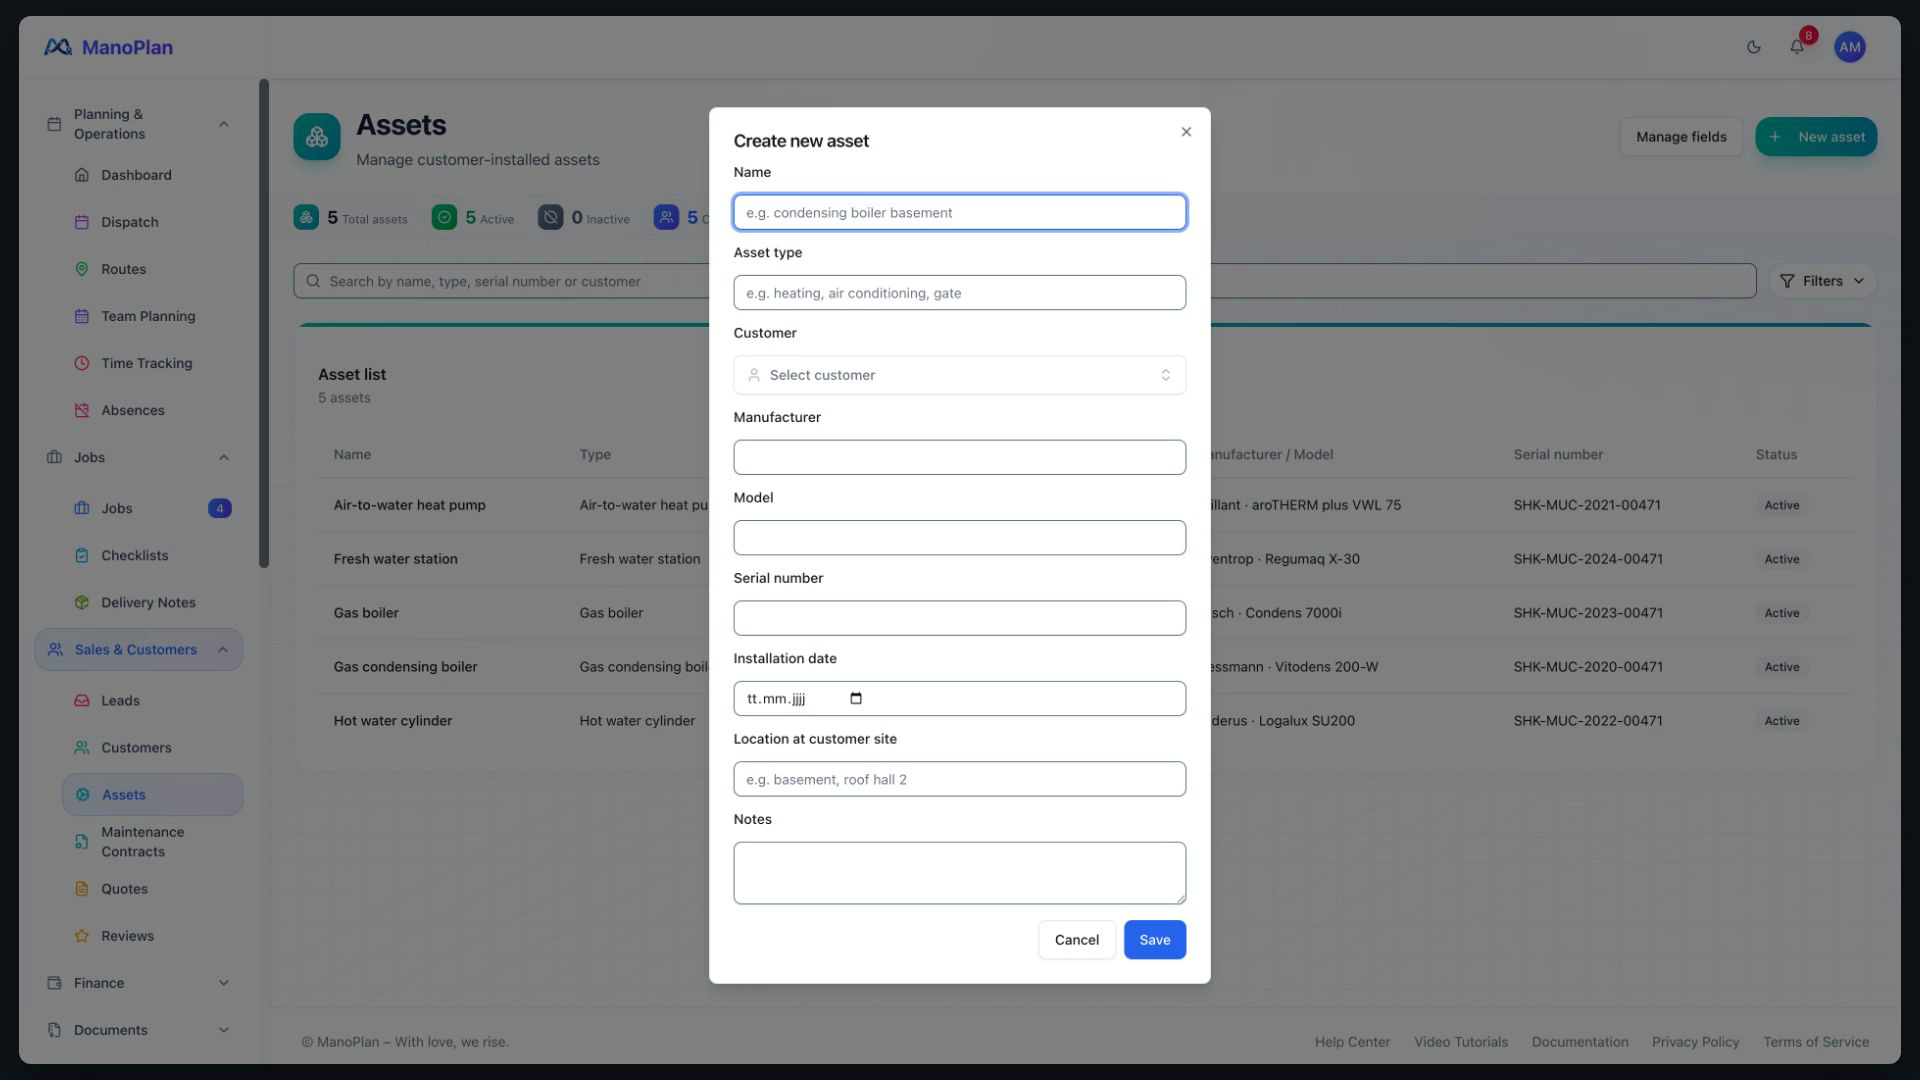Click the Manage fields button
The image size is (1920, 1080).
[1680, 137]
